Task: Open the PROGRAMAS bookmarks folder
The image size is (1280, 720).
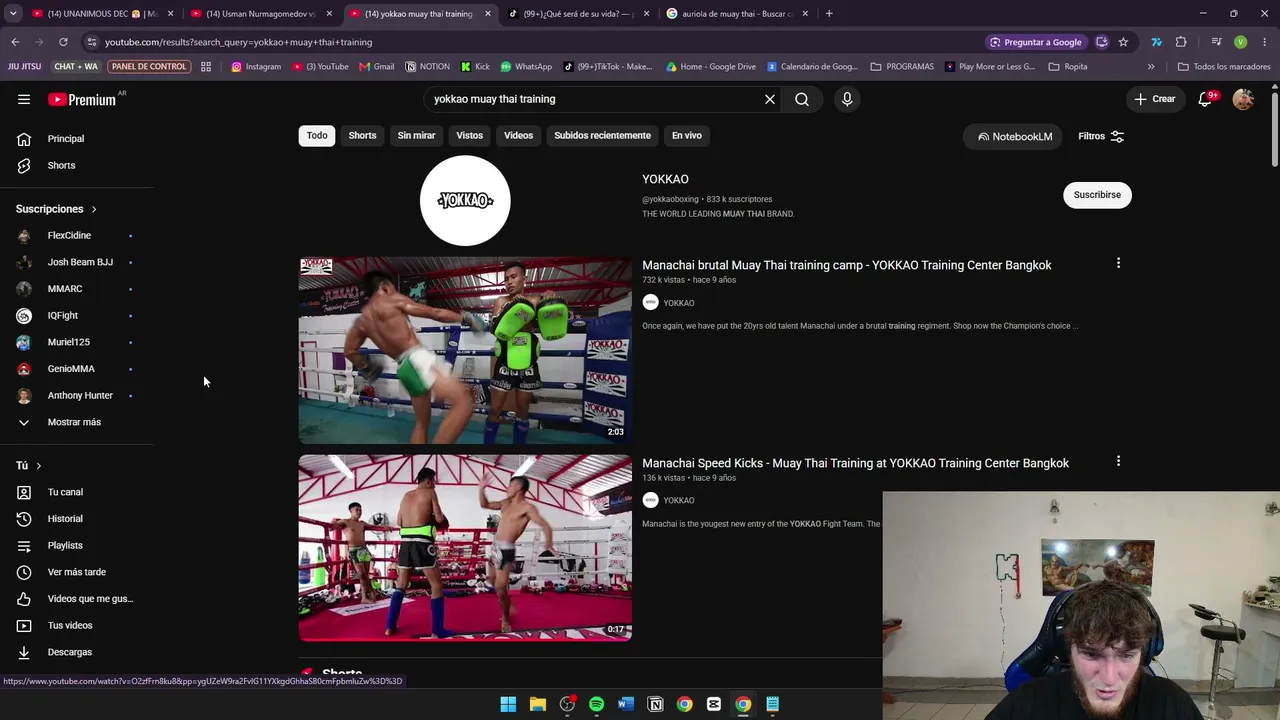Action: click(x=902, y=67)
